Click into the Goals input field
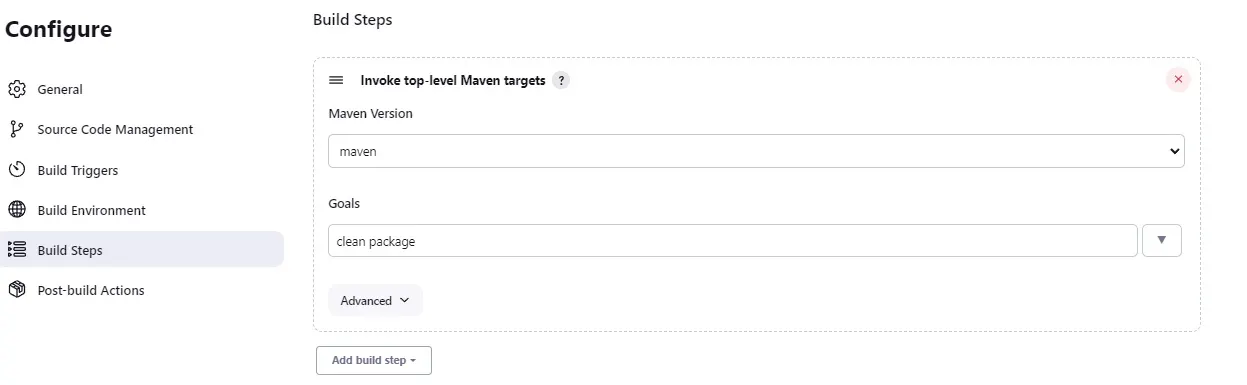This screenshot has height=385, width=1247. 733,241
